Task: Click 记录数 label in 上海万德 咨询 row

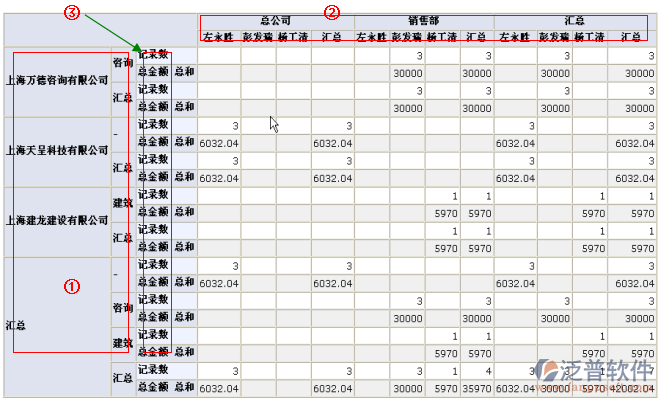Action: click(153, 55)
